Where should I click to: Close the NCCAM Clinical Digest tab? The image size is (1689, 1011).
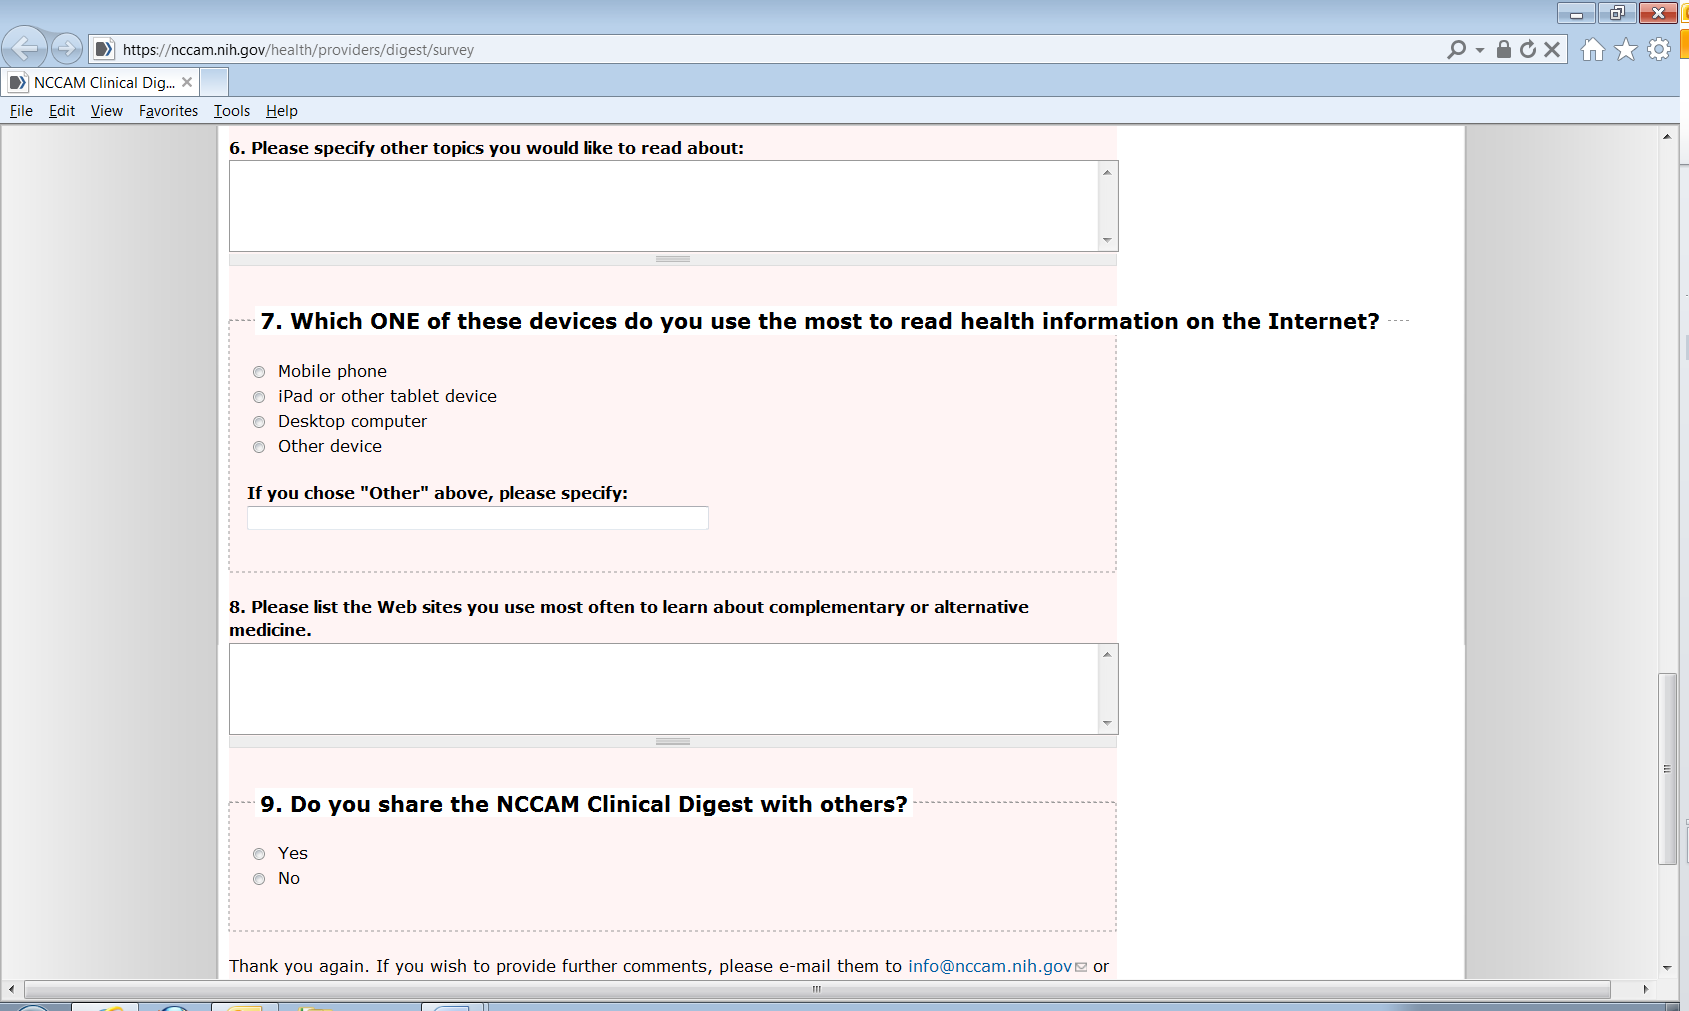(x=187, y=82)
